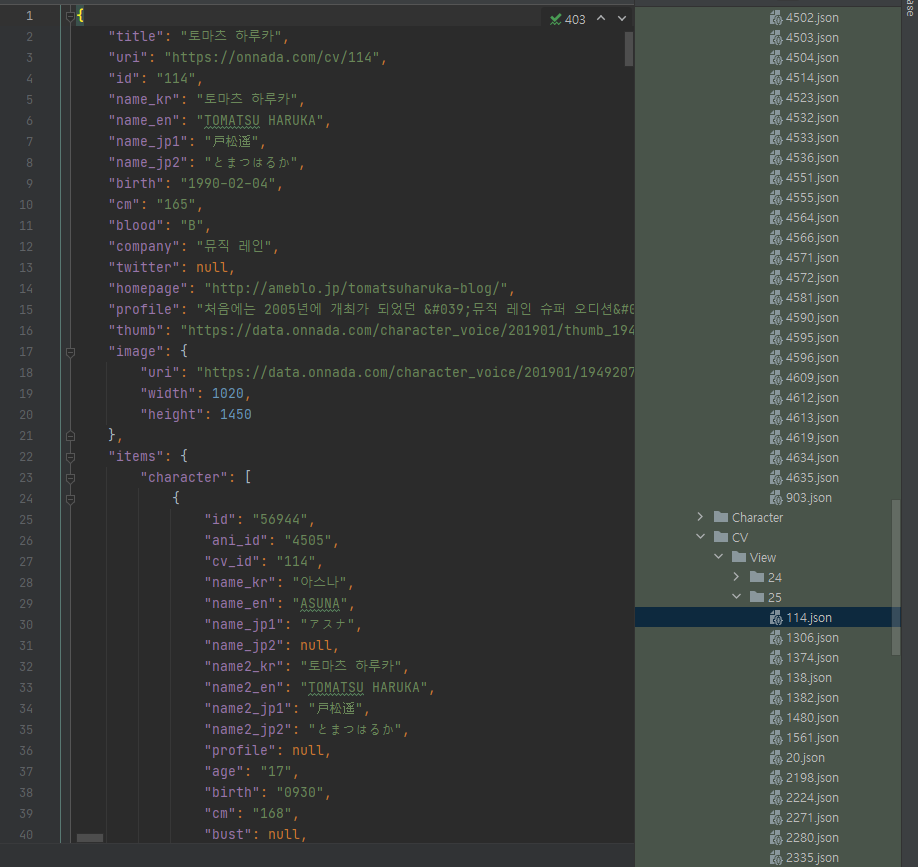The image size is (918, 867).
Task: Toggle code folding at line 22 "items"
Action: pos(70,456)
